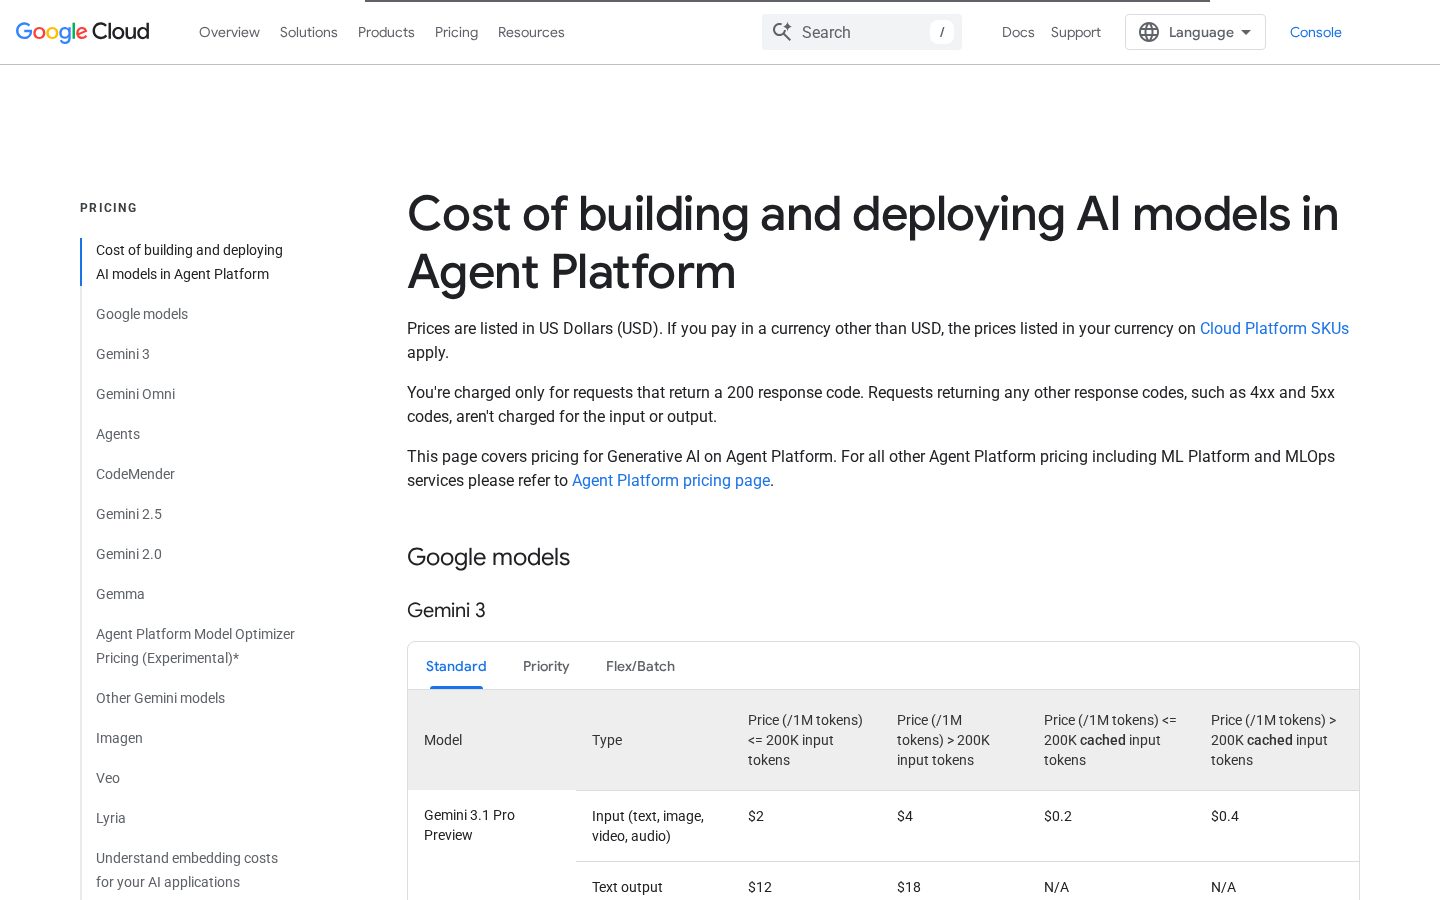Screen dimensions: 1440x900
Task: Click the $2 input price cell
Action: click(x=756, y=816)
